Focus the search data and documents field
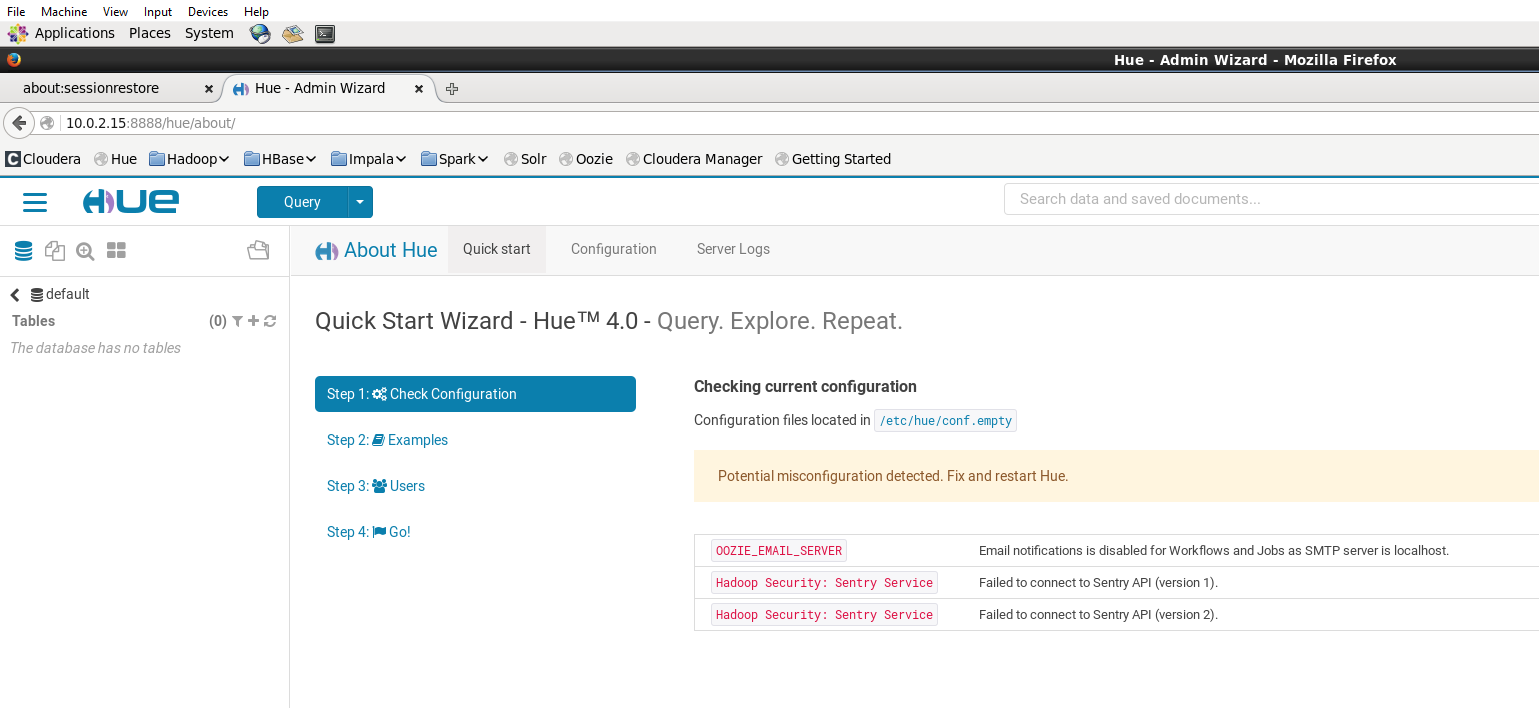 [x=1270, y=199]
